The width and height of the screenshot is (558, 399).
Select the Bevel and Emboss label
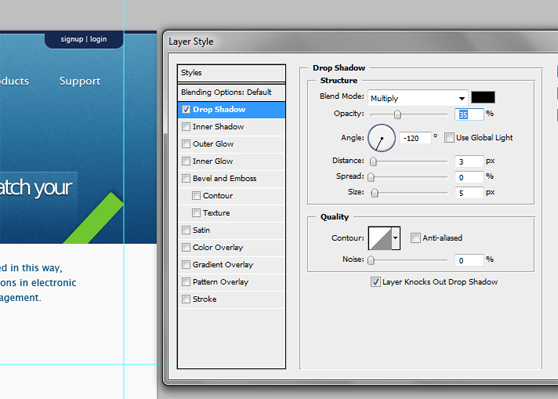(x=225, y=178)
